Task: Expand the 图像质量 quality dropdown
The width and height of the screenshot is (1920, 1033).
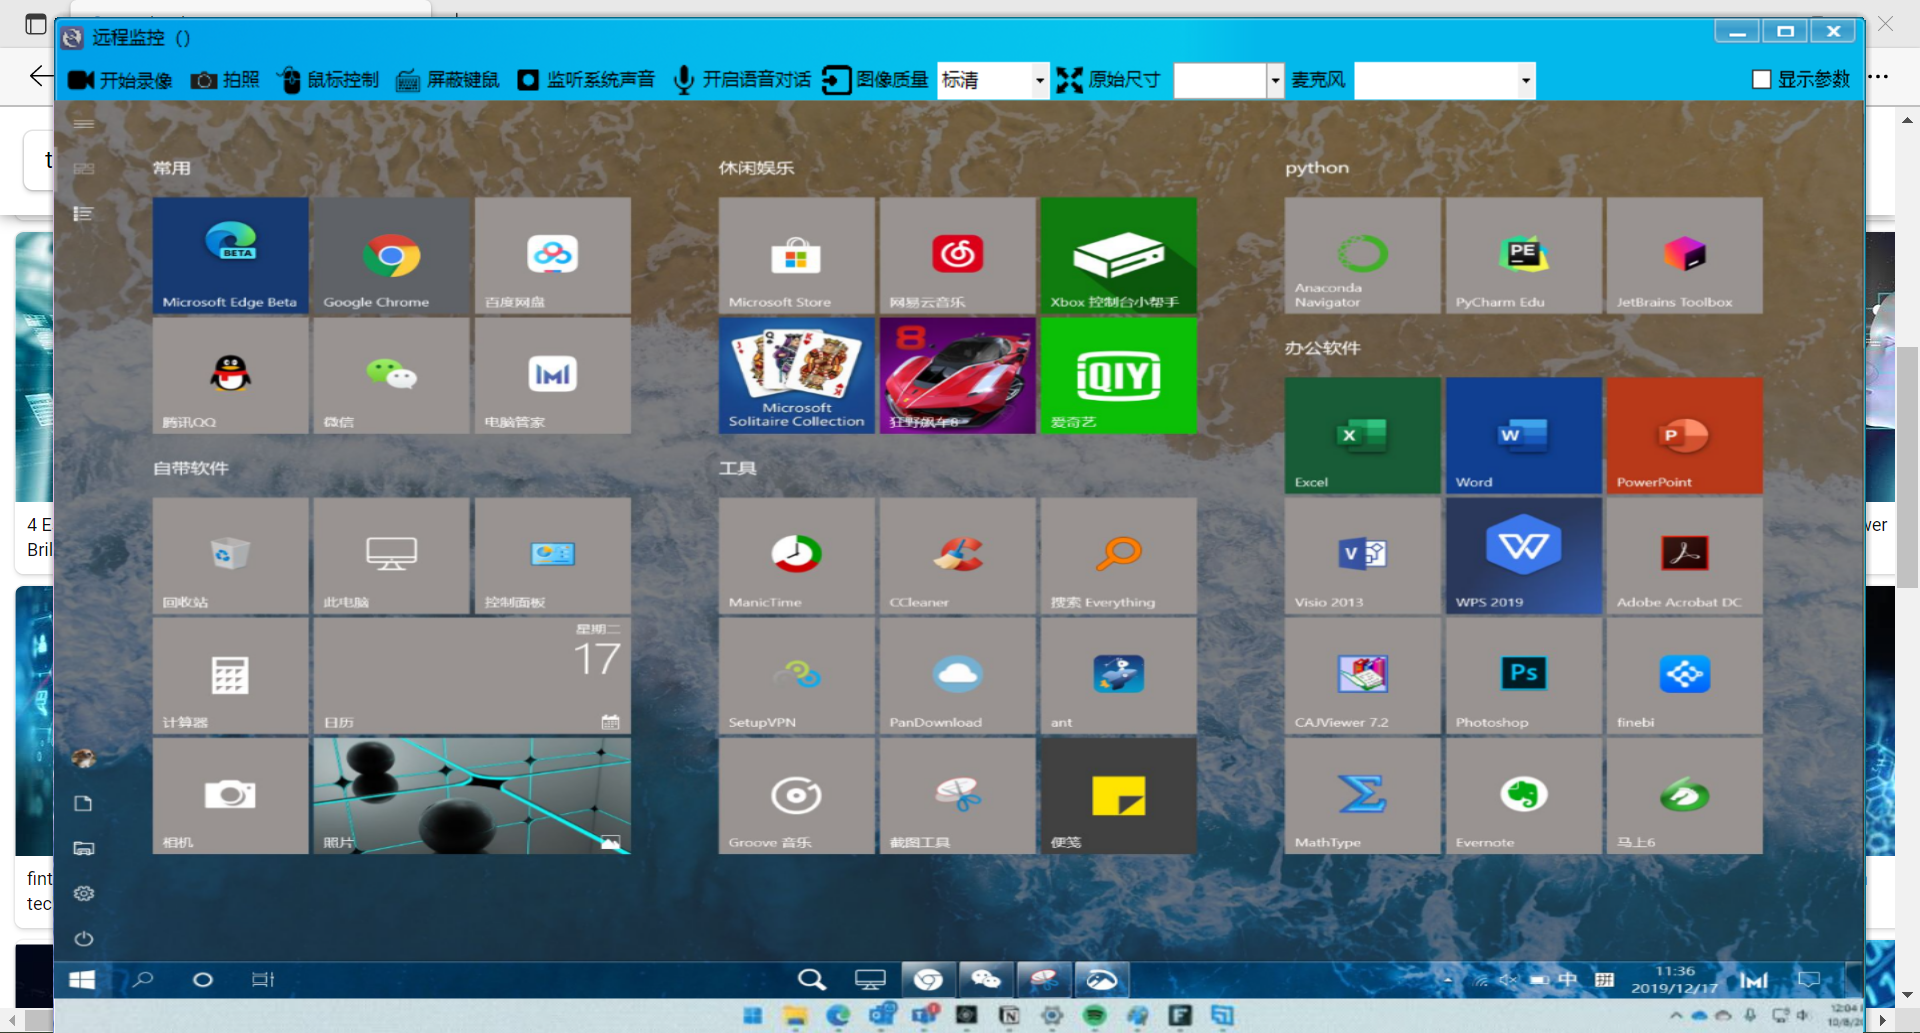Action: (1039, 80)
